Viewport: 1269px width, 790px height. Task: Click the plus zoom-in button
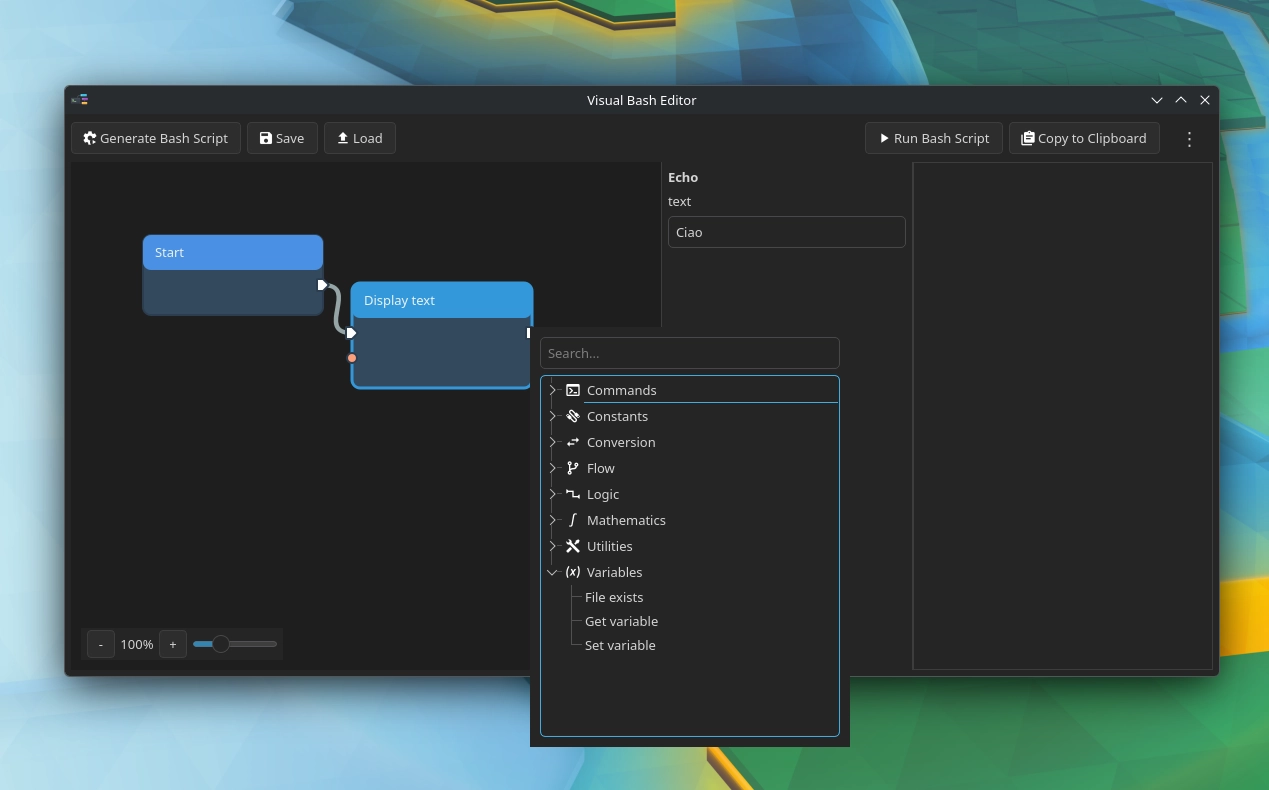172,644
